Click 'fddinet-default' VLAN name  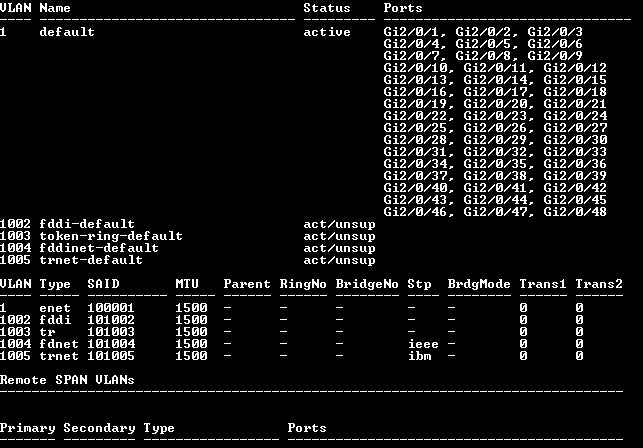[x=99, y=248]
